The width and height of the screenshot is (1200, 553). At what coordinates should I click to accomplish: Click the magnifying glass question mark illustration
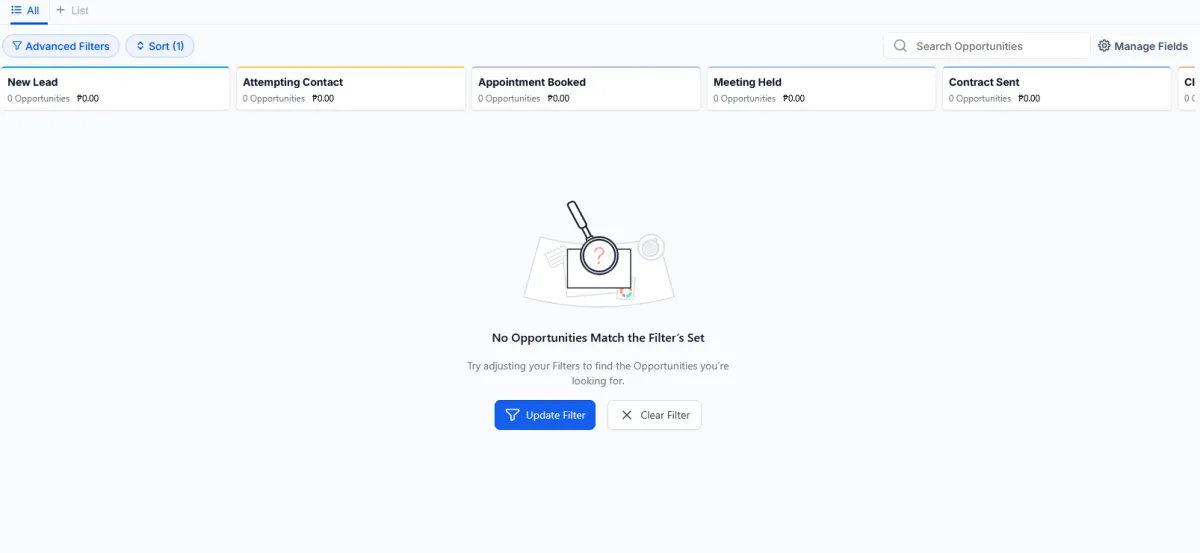click(598, 254)
